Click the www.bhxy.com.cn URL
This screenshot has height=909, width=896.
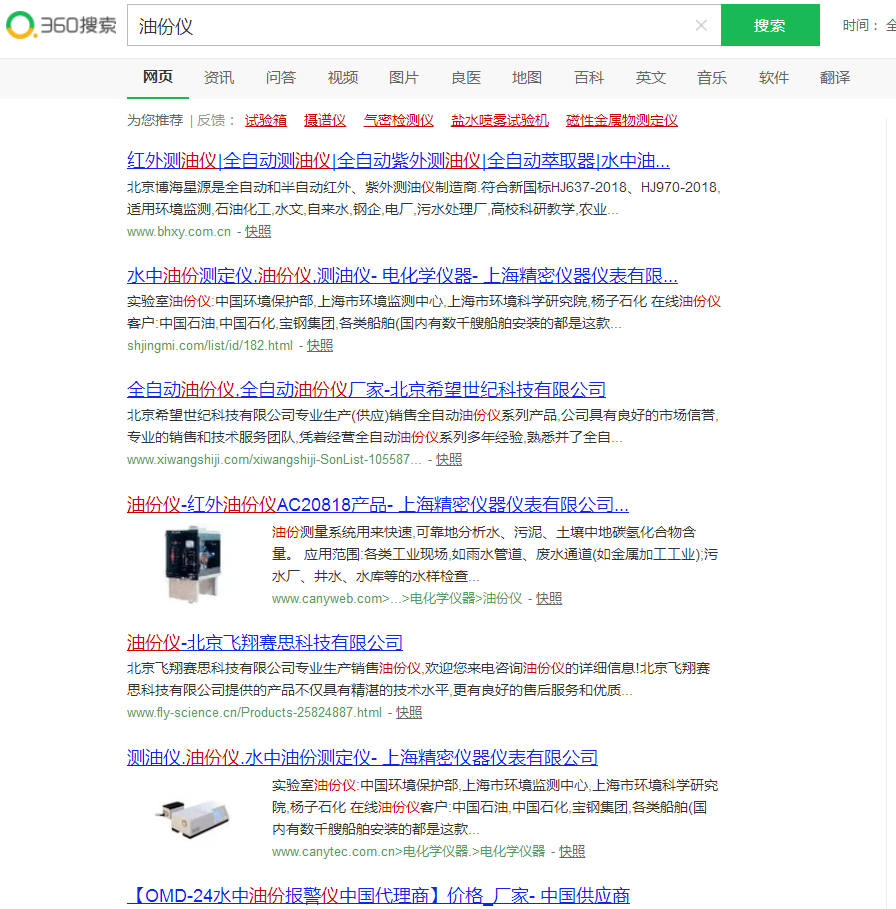pyautogui.click(x=179, y=231)
